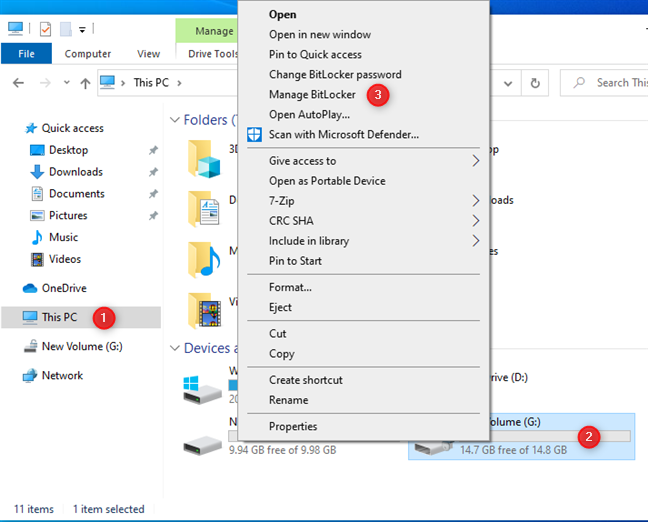
Task: Click the Forward navigation arrow
Action: pyautogui.click(x=45, y=83)
